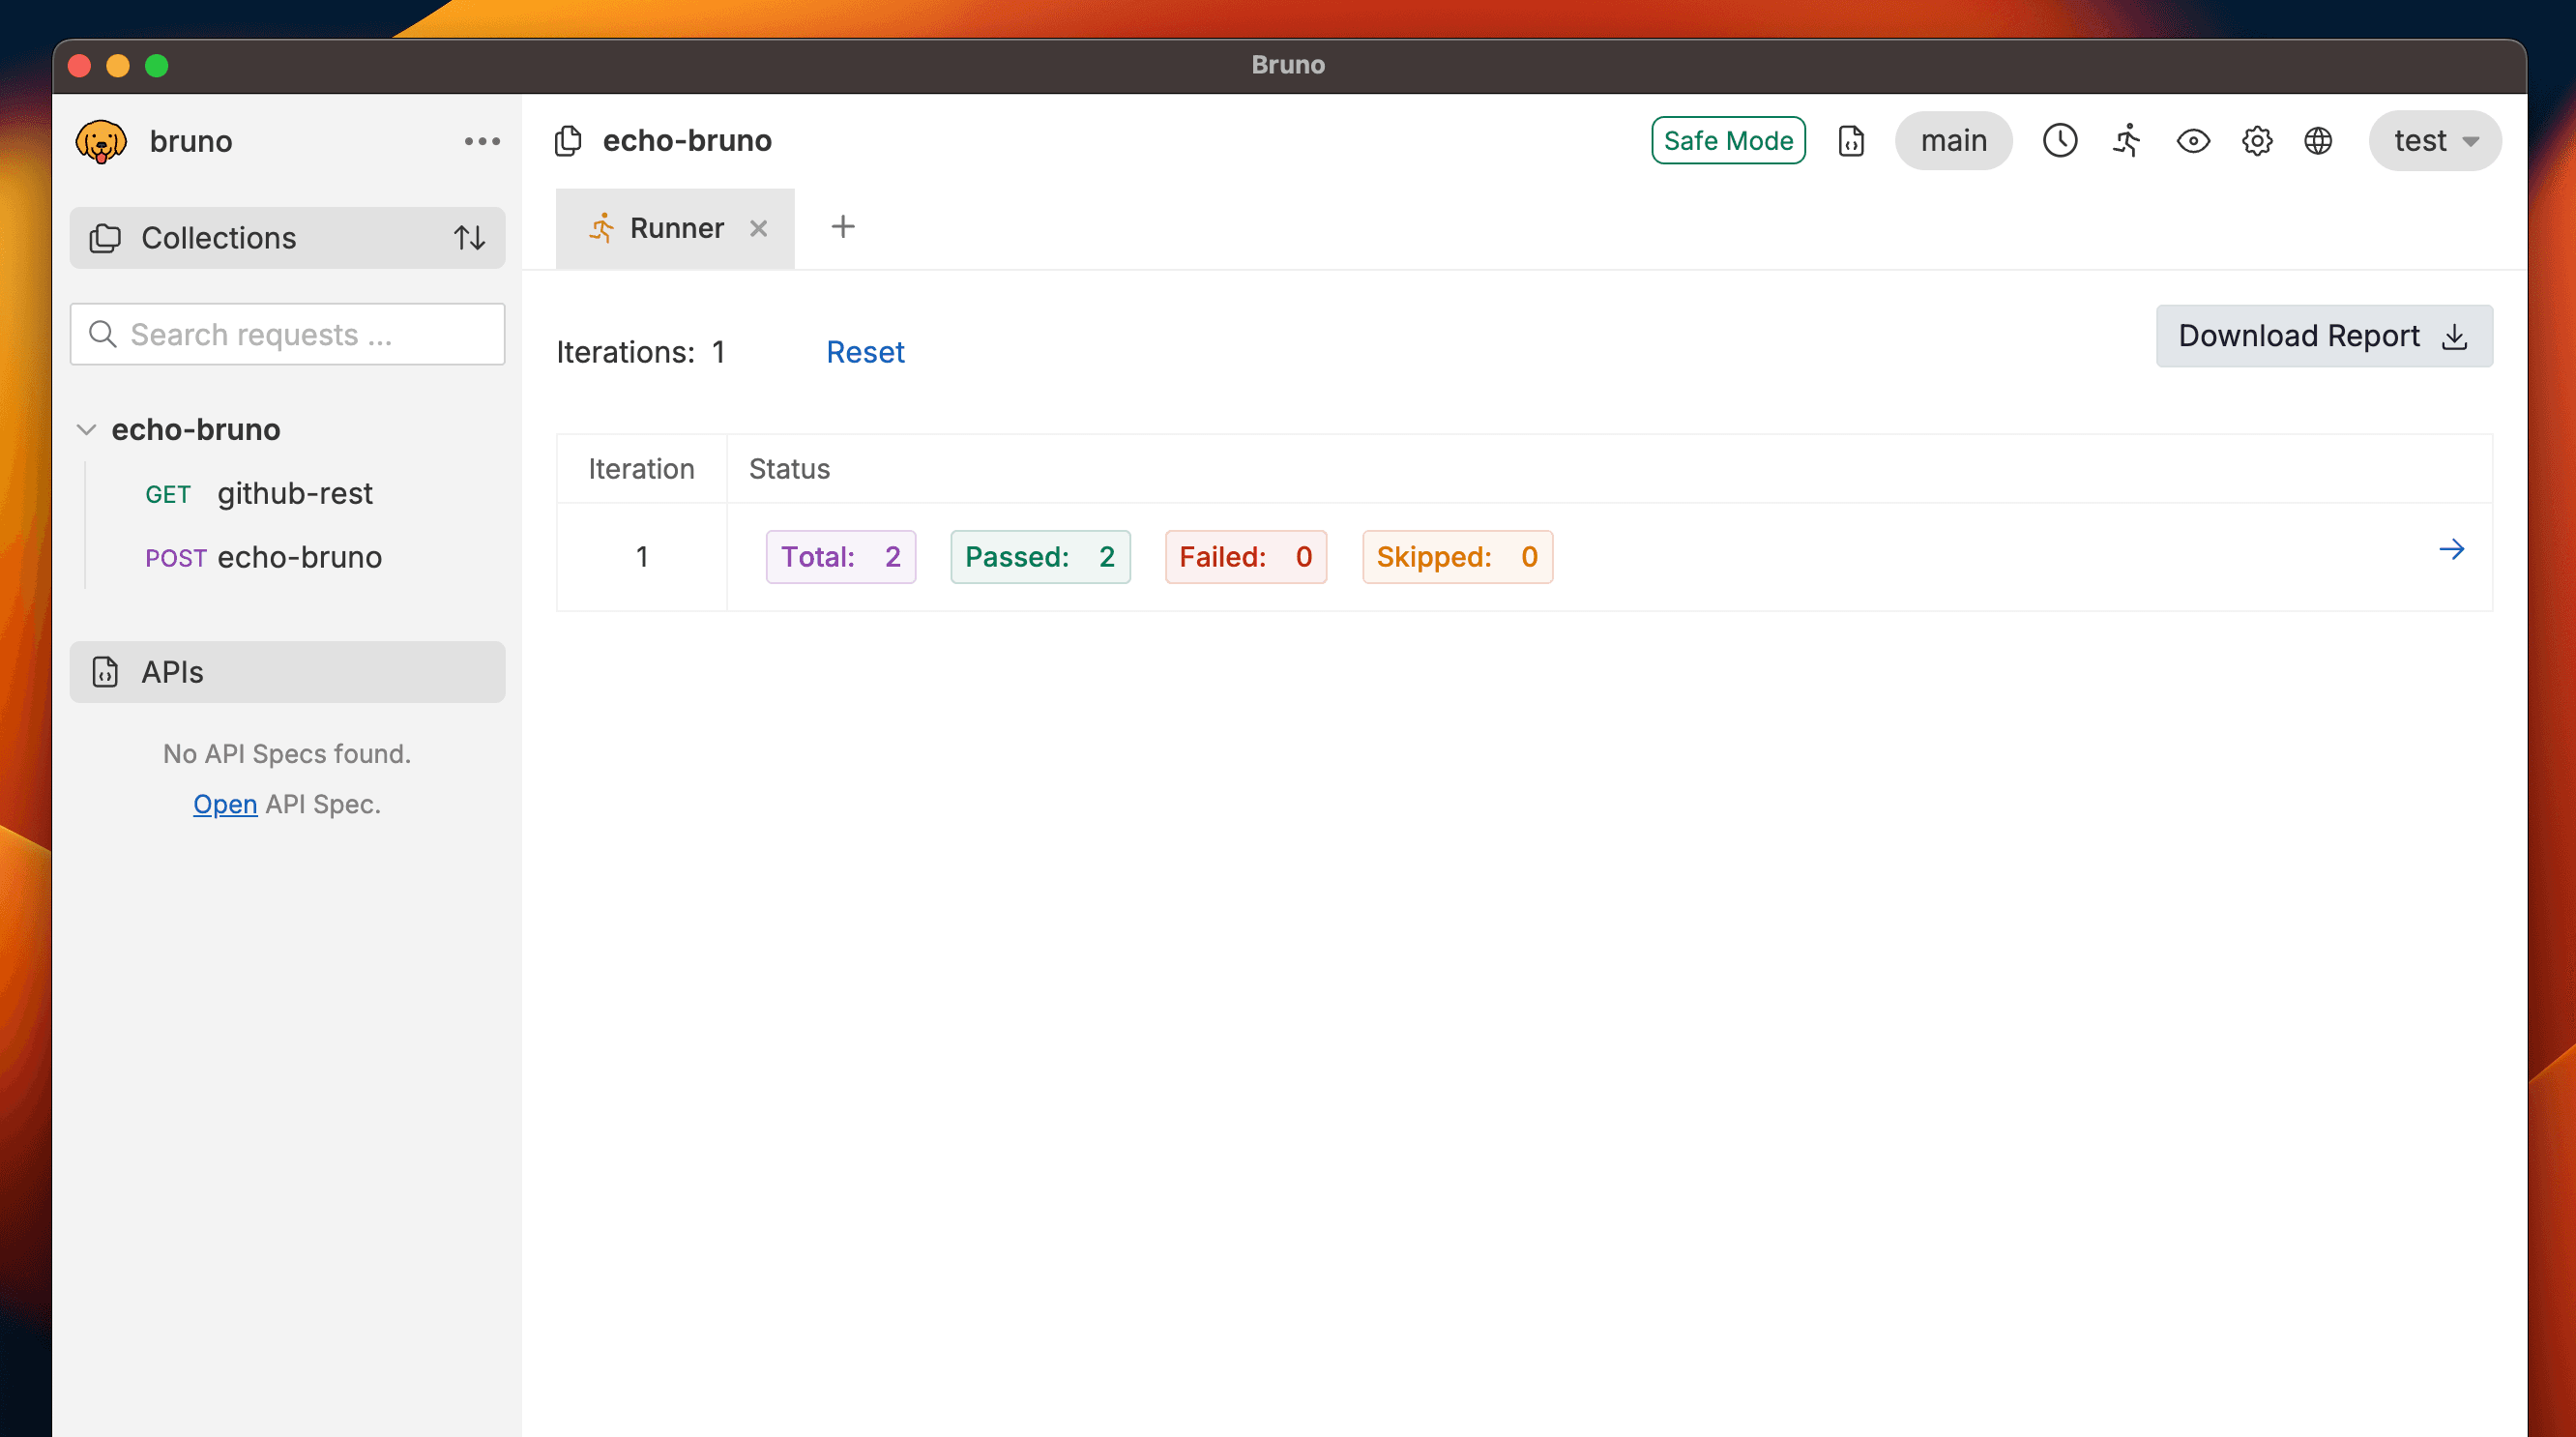Switch to the Runner tab

[676, 228]
